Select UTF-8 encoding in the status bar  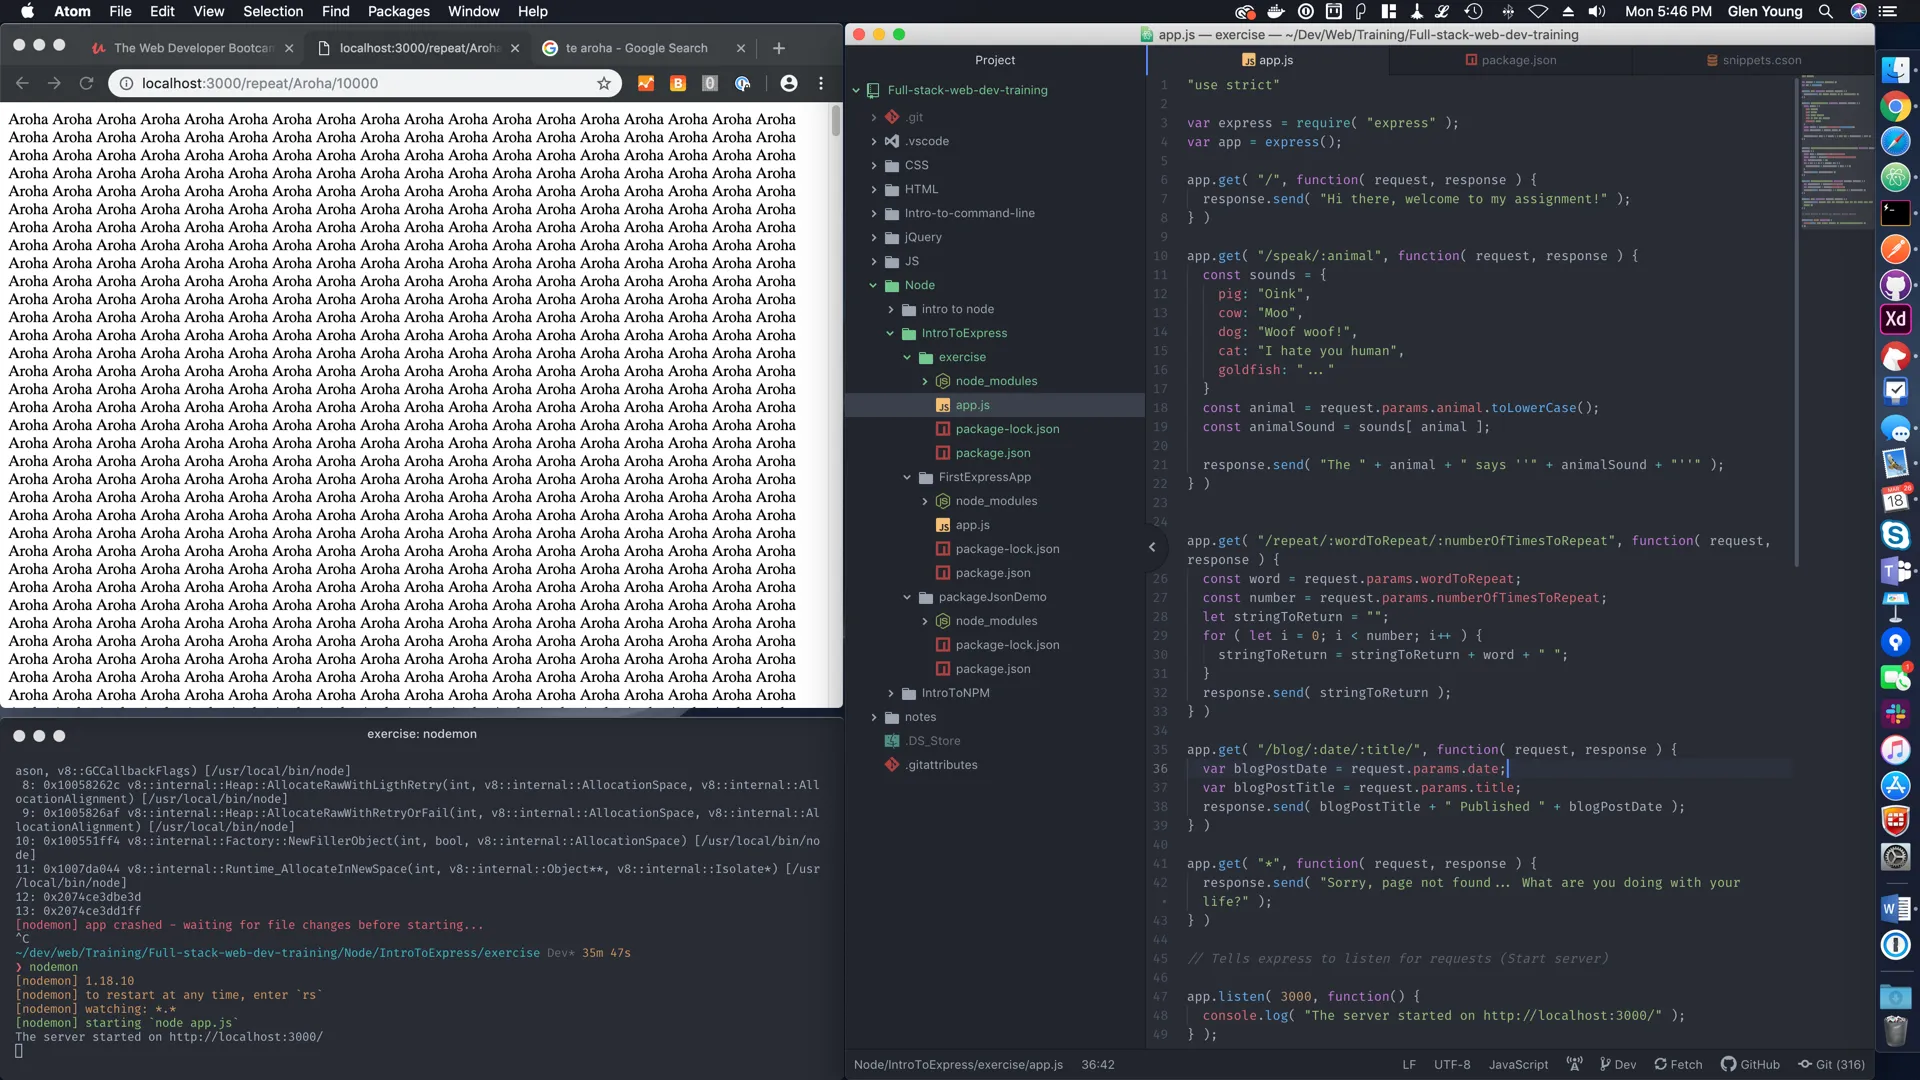click(1454, 1064)
